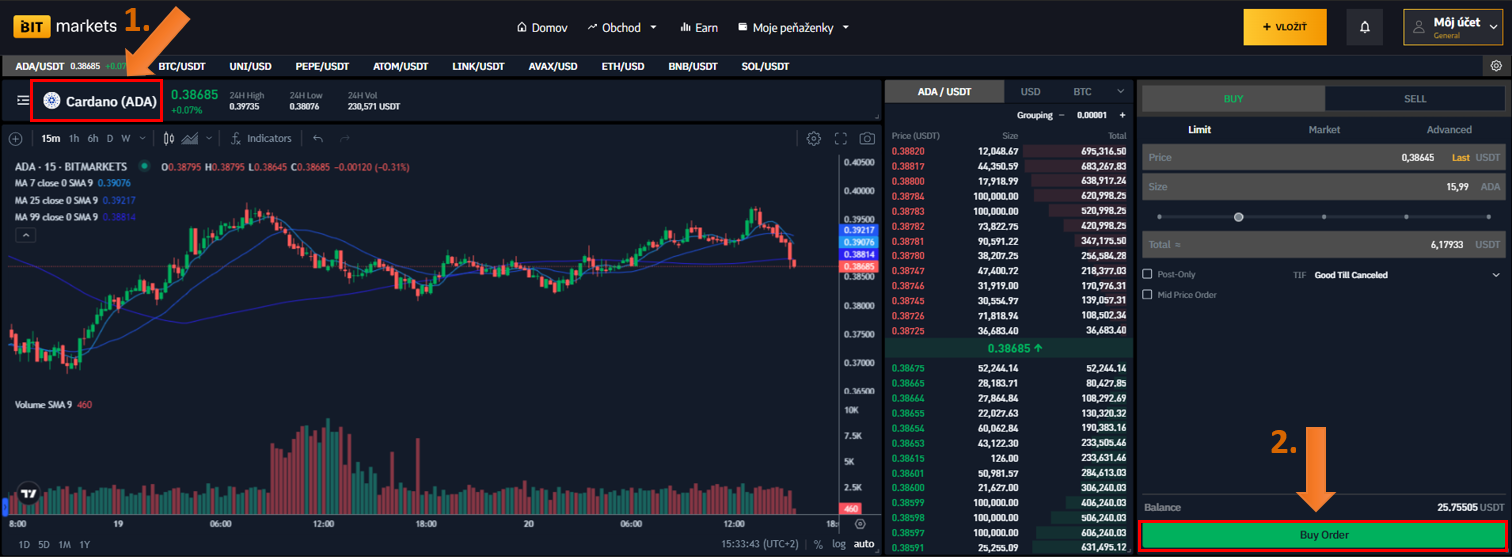This screenshot has height=557, width=1512.
Task: Select the Market order tab
Action: click(1324, 130)
